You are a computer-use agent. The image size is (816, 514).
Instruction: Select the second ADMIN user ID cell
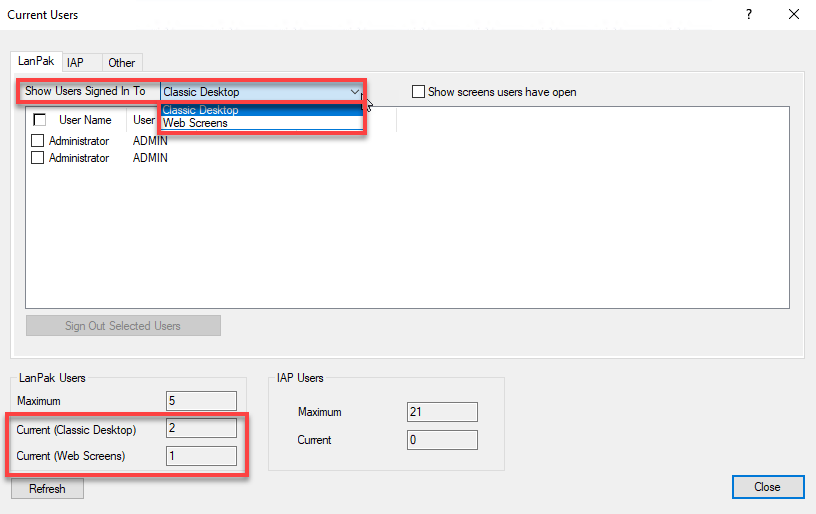150,158
